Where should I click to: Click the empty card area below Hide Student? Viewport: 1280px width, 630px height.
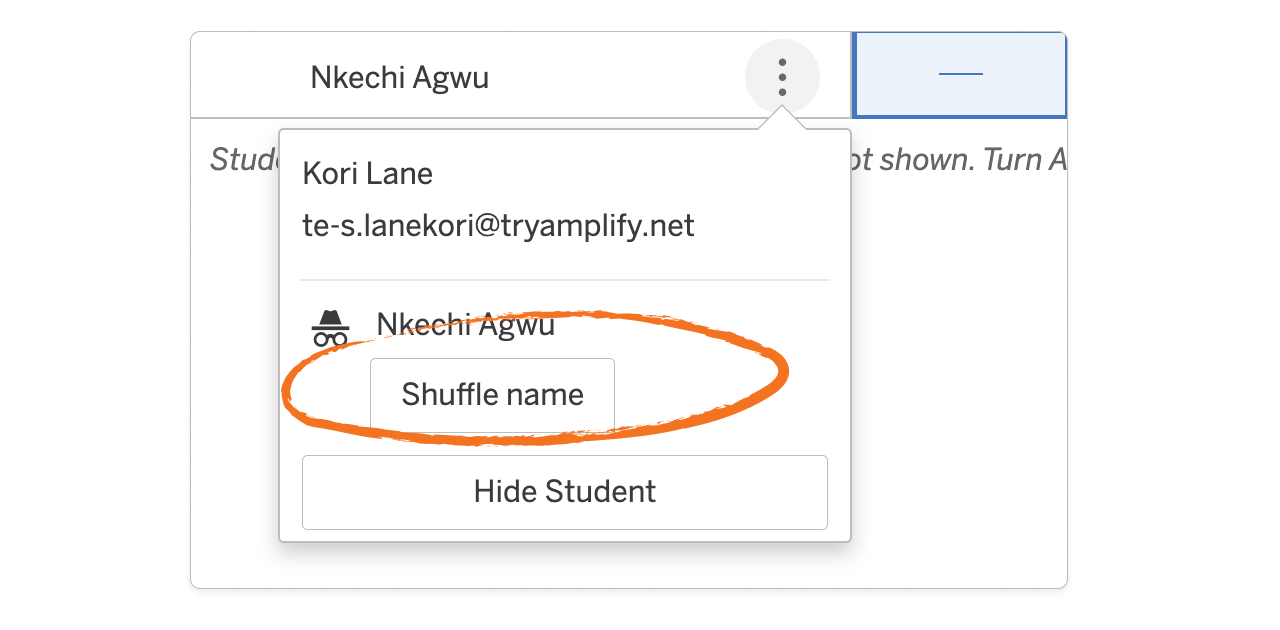coord(564,565)
